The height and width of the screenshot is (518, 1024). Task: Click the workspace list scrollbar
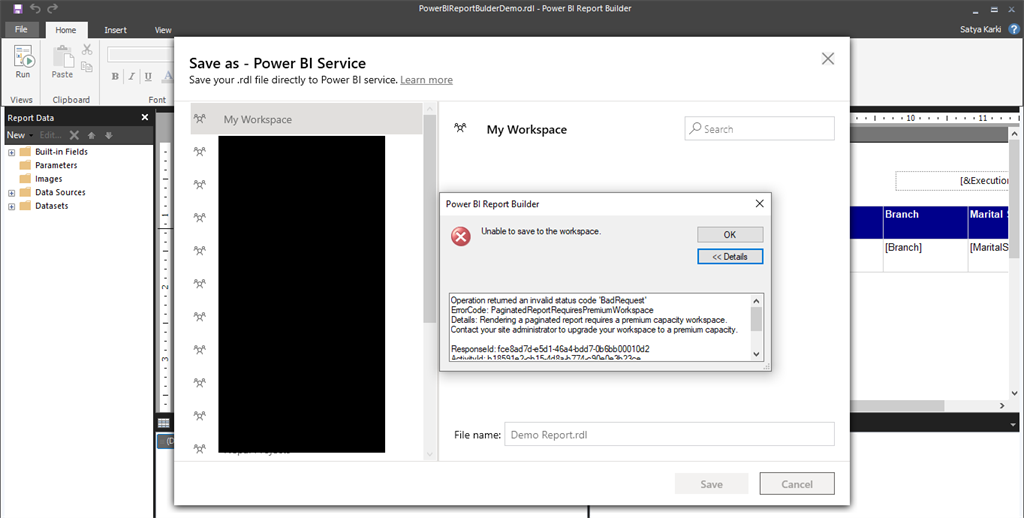[429, 219]
